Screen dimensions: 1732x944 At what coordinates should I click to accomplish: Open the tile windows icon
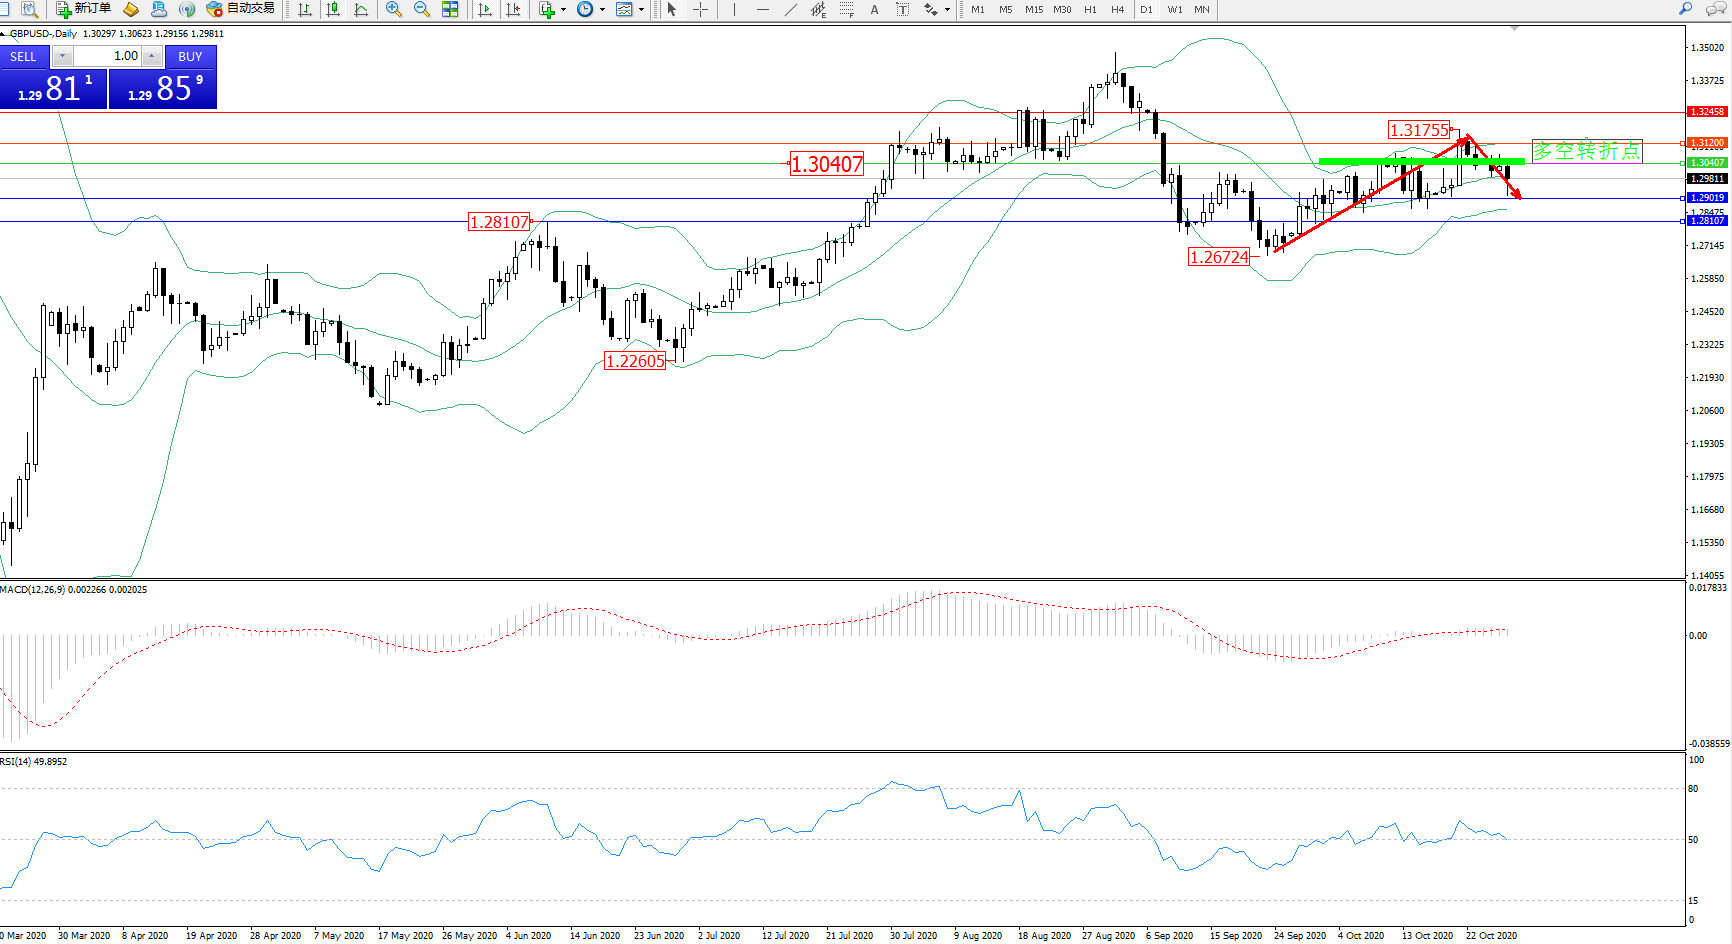(450, 9)
